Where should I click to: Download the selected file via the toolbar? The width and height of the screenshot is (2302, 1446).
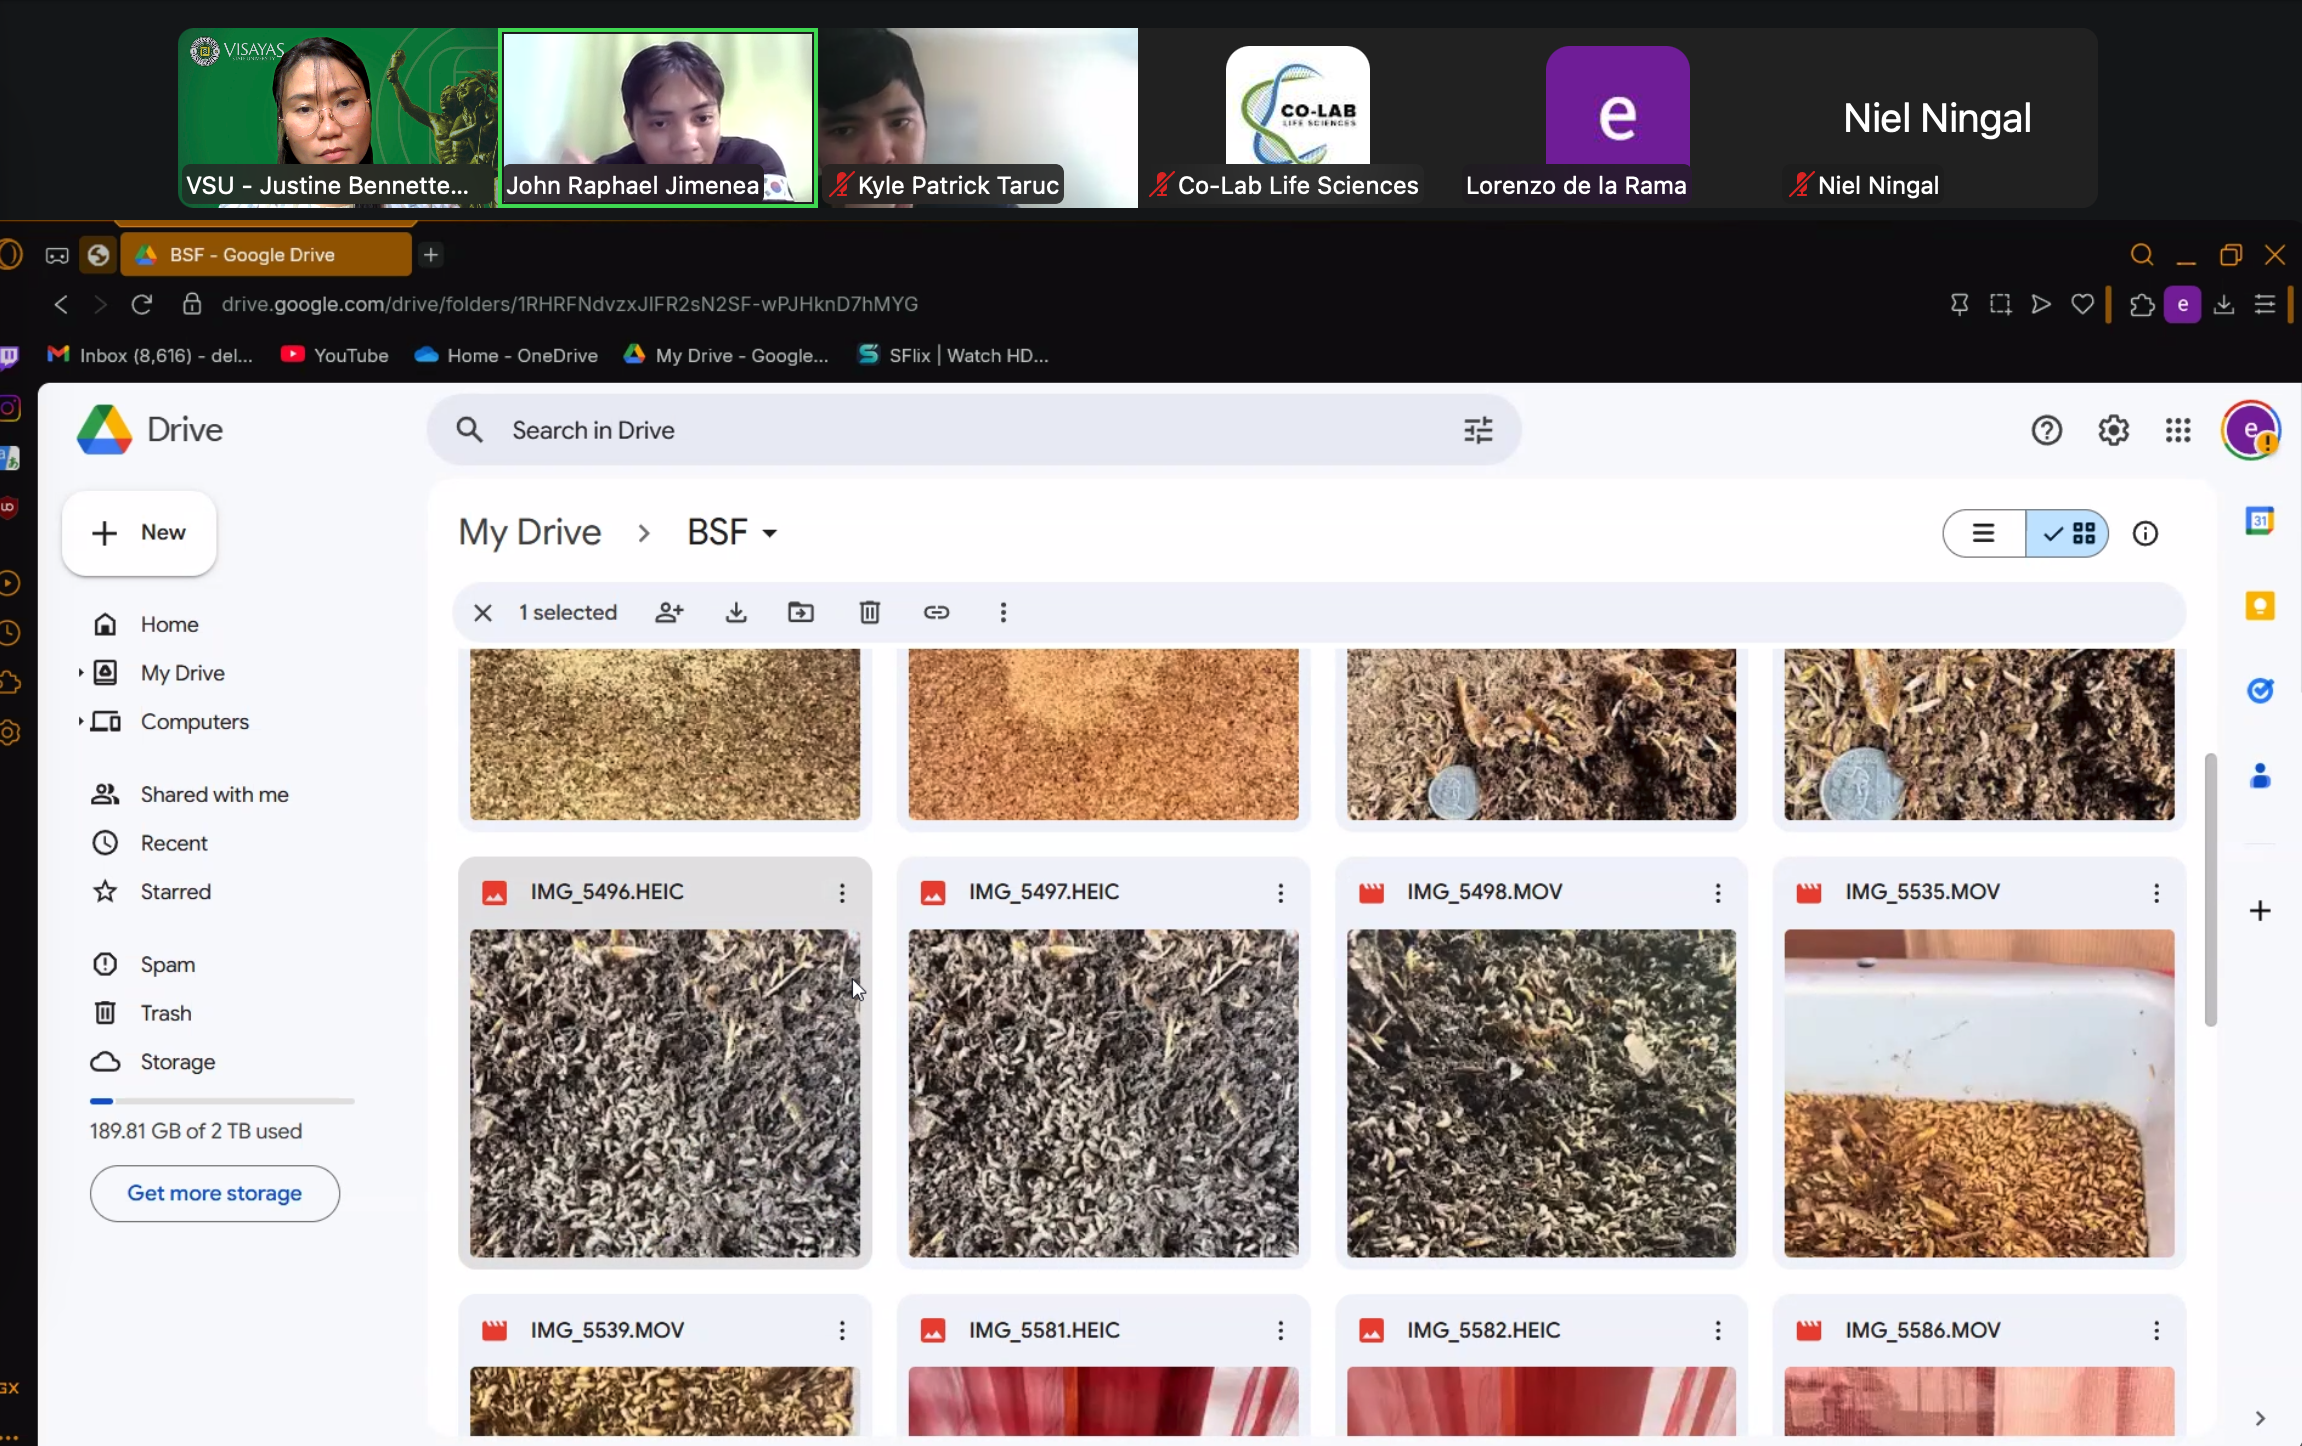[736, 612]
